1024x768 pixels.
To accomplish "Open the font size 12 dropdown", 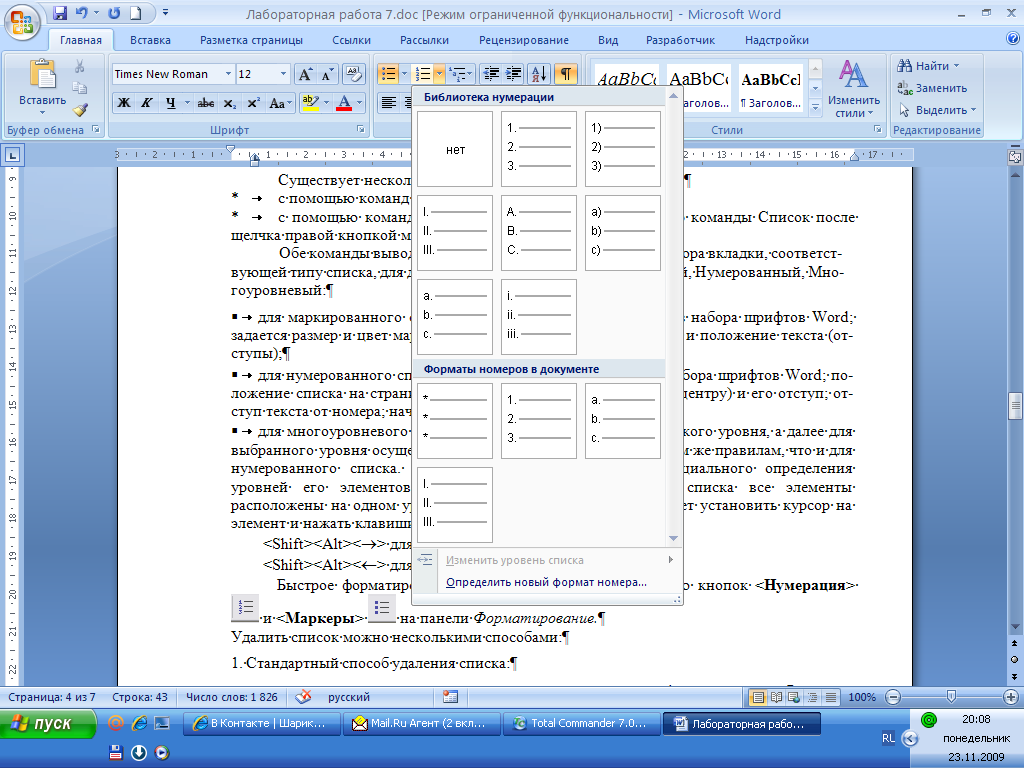I will pos(283,74).
